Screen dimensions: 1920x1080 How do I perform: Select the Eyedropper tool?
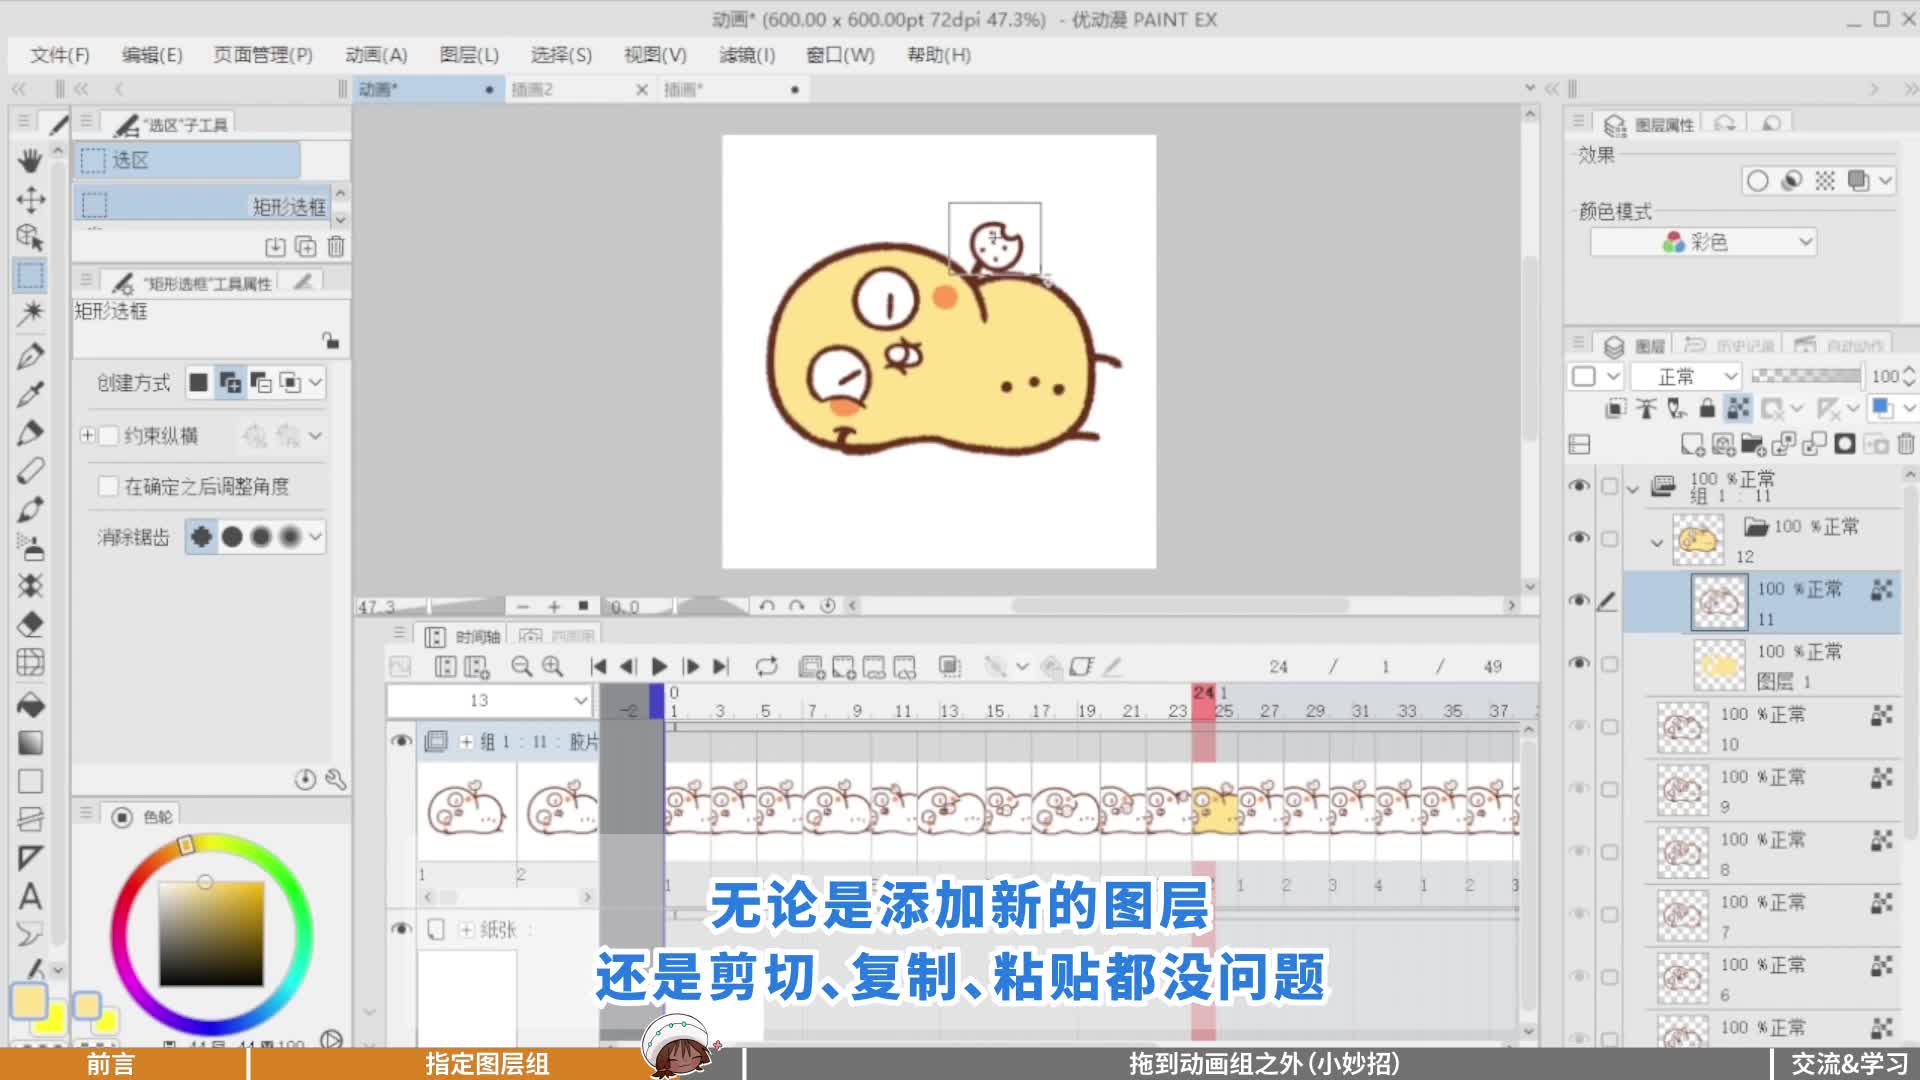click(x=30, y=393)
